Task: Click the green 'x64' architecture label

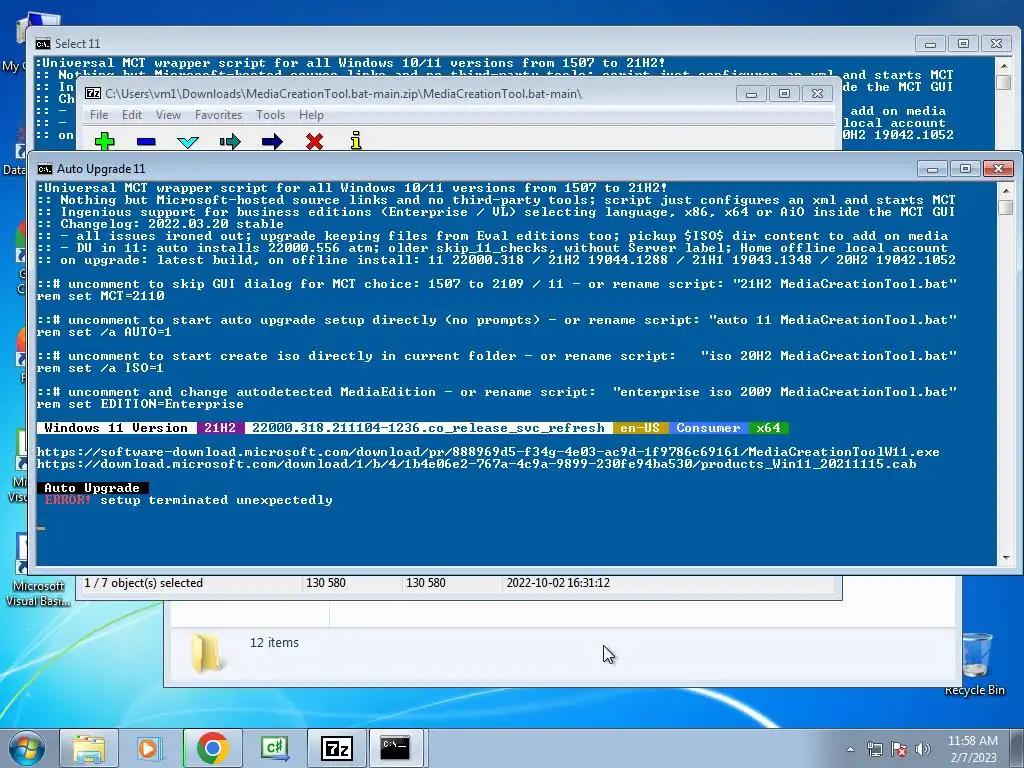Action: 769,428
